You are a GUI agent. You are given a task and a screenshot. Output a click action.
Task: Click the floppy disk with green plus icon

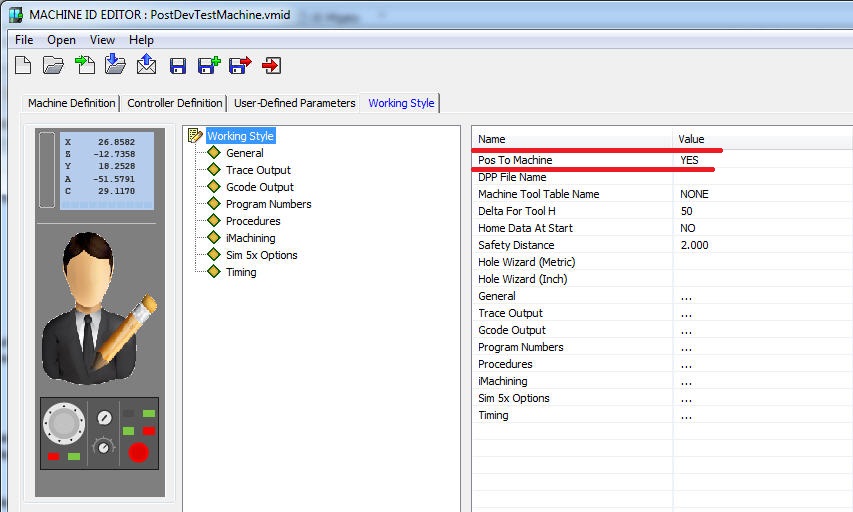[x=209, y=66]
